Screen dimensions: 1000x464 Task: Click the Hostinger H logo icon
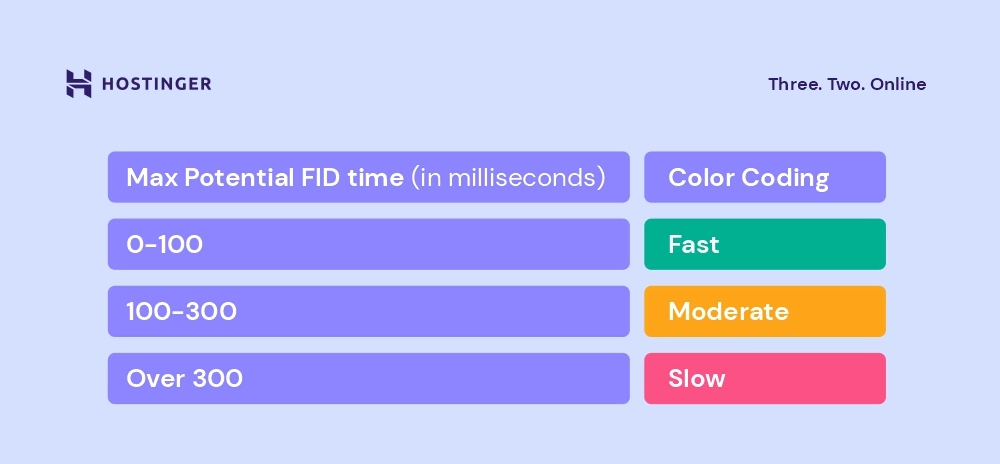tap(79, 84)
